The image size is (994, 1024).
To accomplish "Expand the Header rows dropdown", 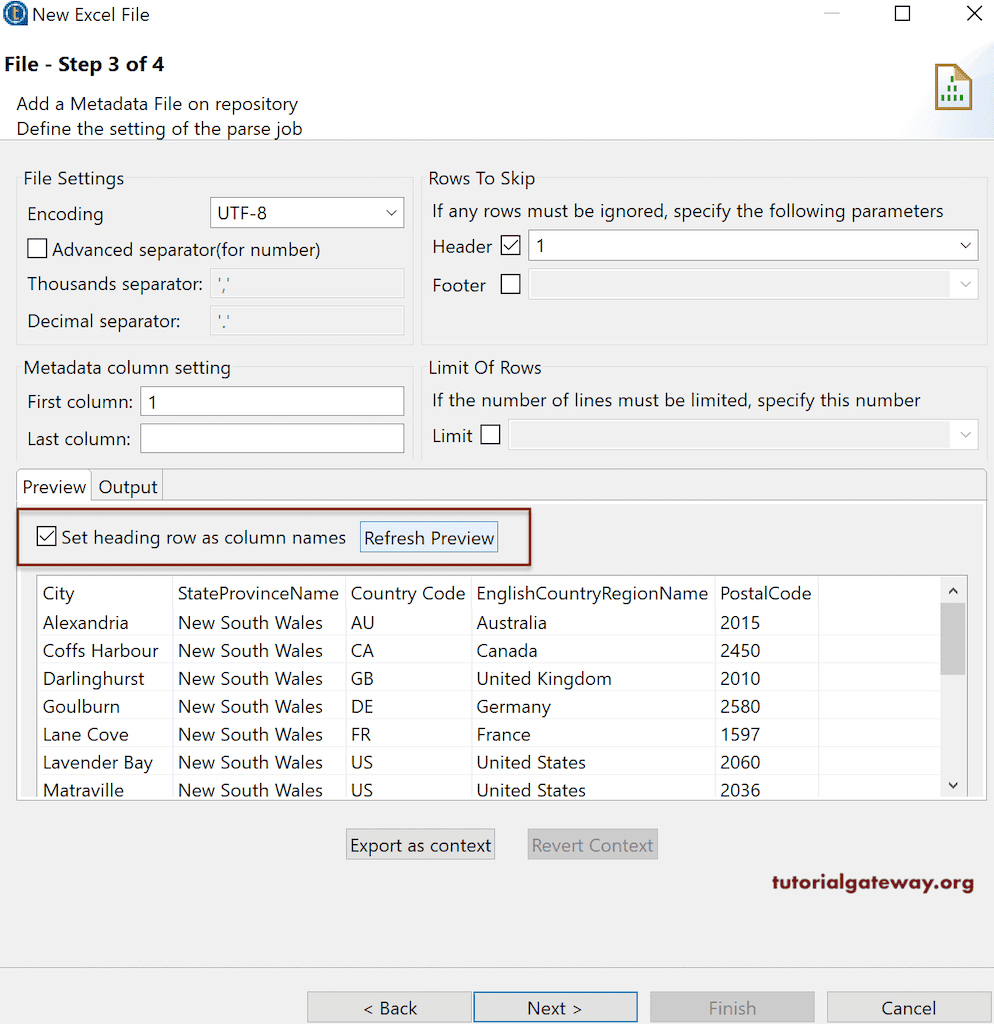I will 965,245.
